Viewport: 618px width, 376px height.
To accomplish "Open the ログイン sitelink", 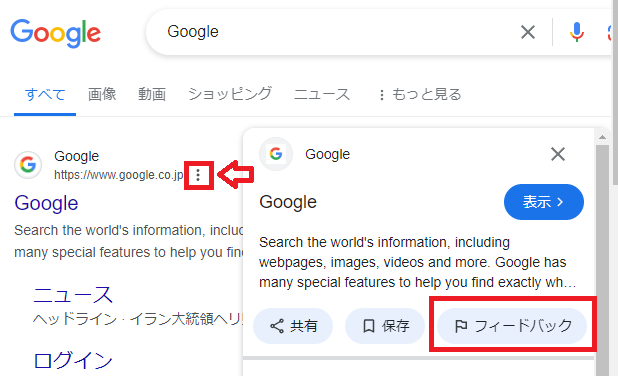I will [73, 360].
